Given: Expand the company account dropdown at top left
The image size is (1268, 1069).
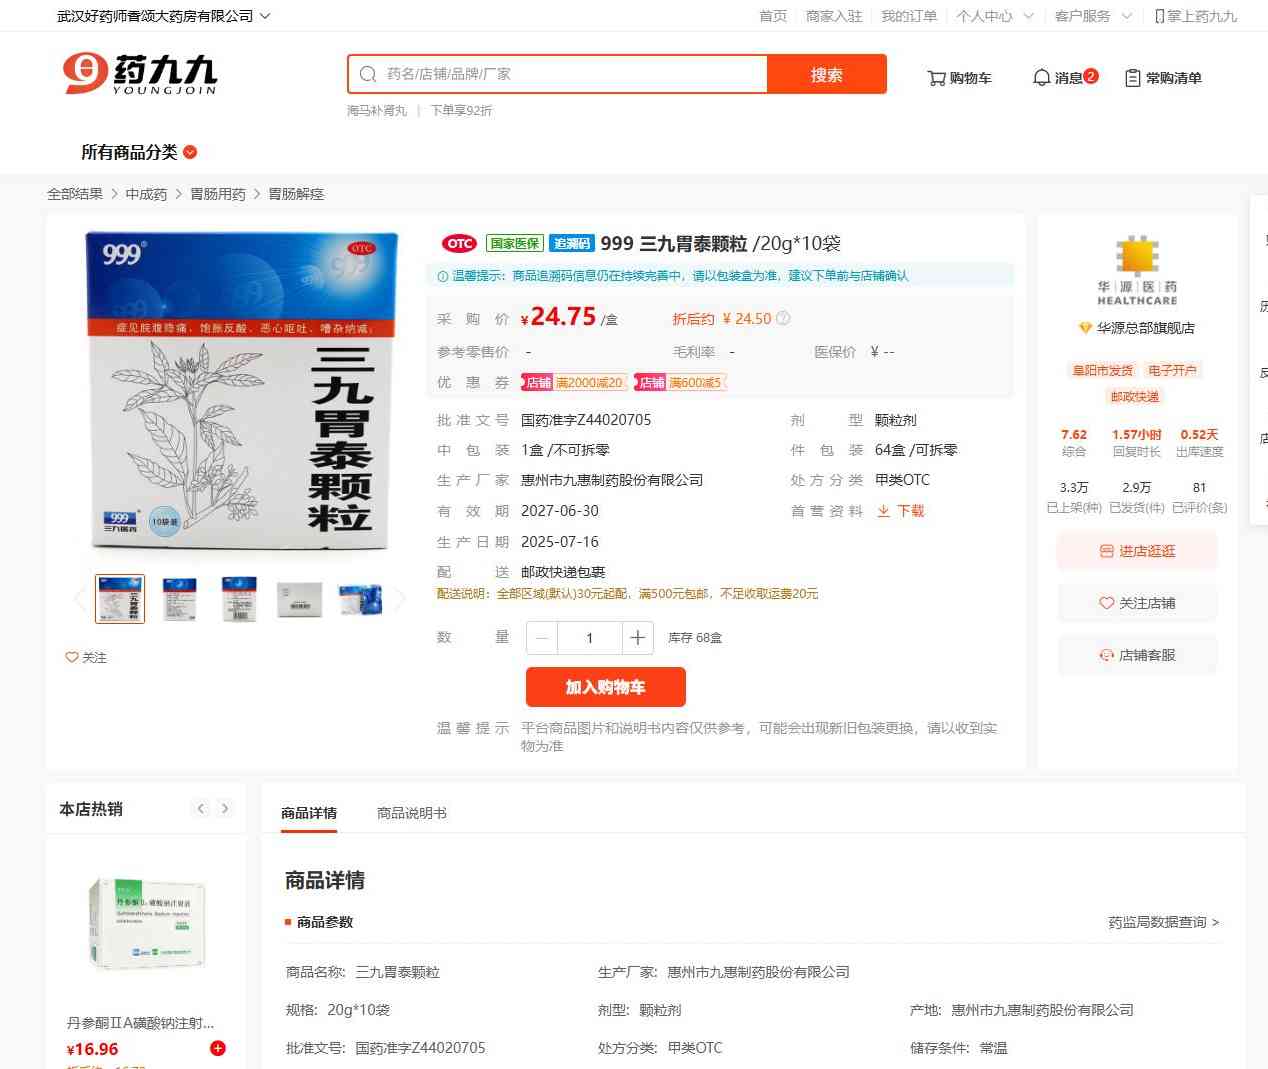Looking at the screenshot, I should click(265, 16).
